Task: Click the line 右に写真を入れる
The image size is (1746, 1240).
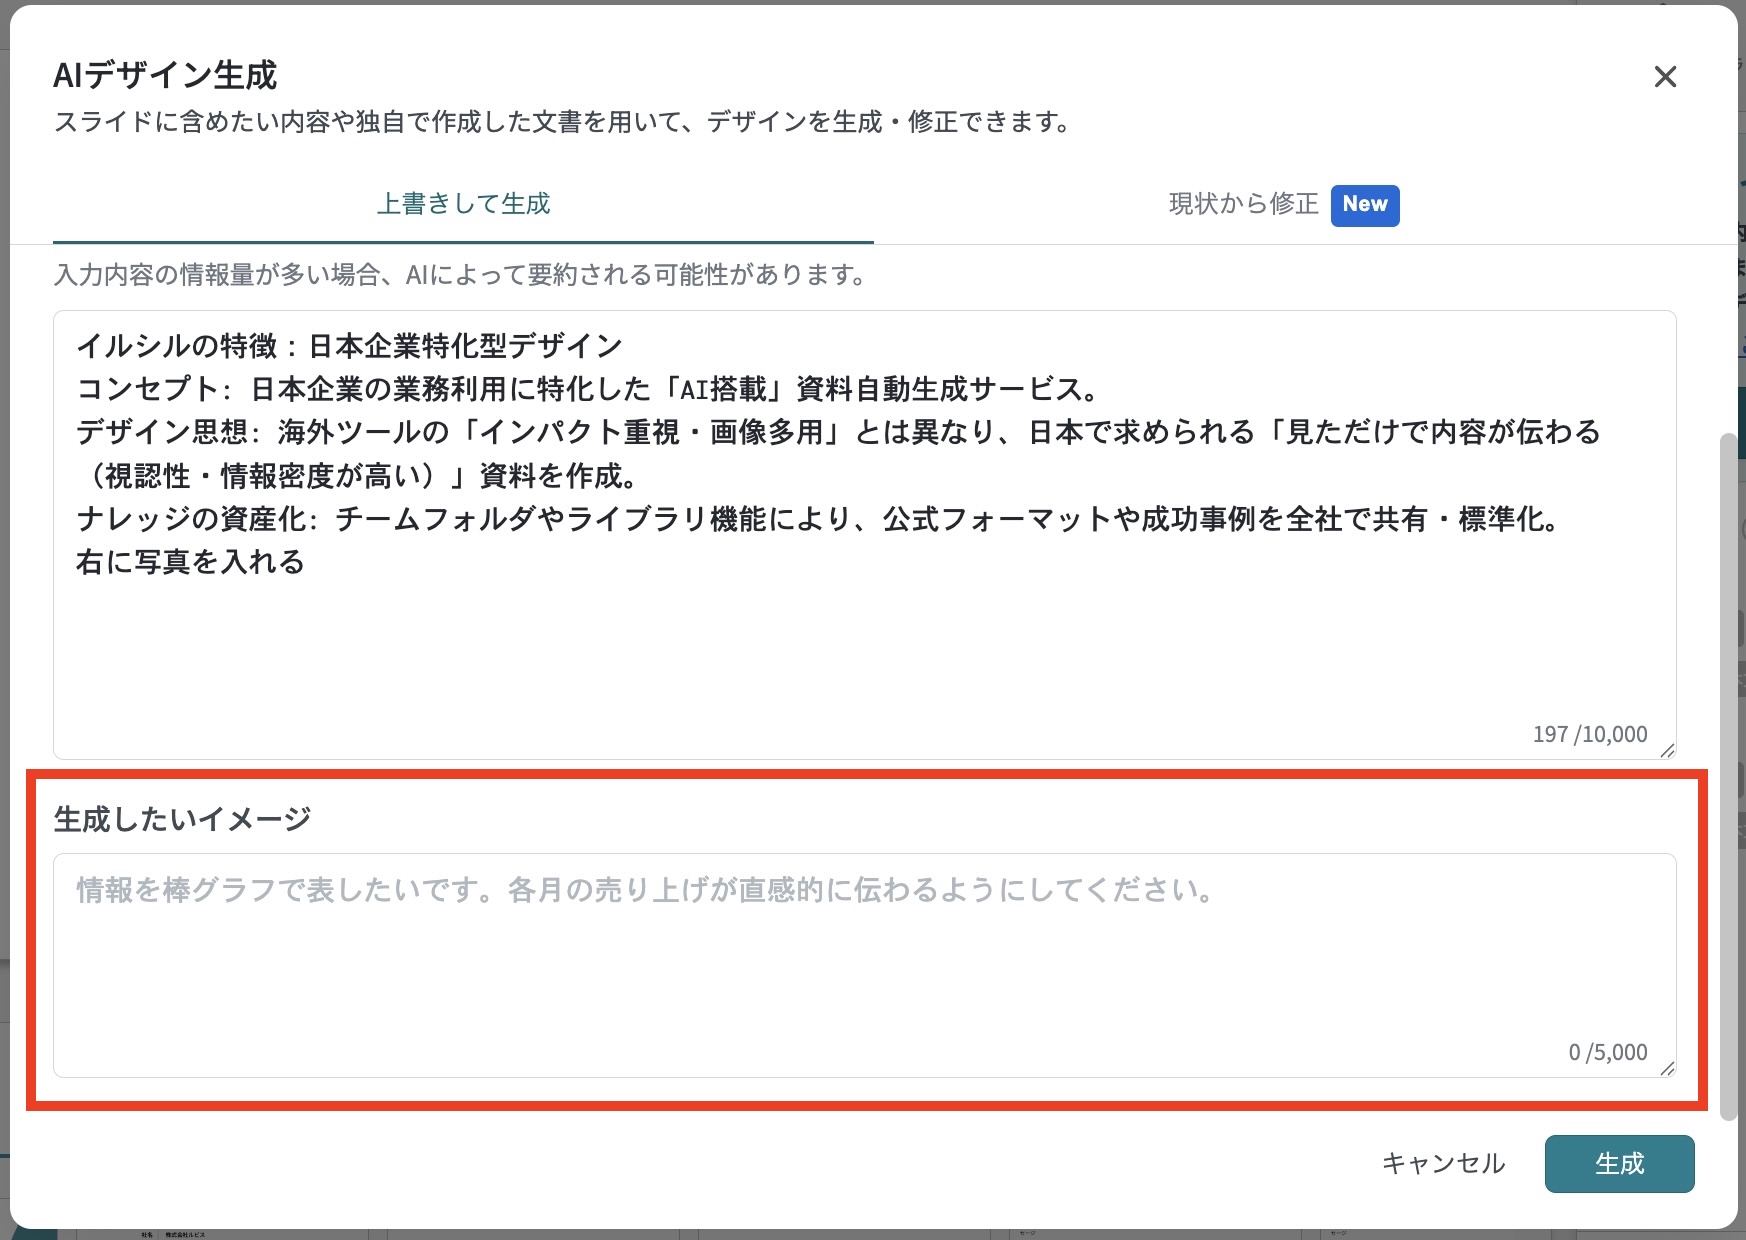Action: (x=190, y=562)
